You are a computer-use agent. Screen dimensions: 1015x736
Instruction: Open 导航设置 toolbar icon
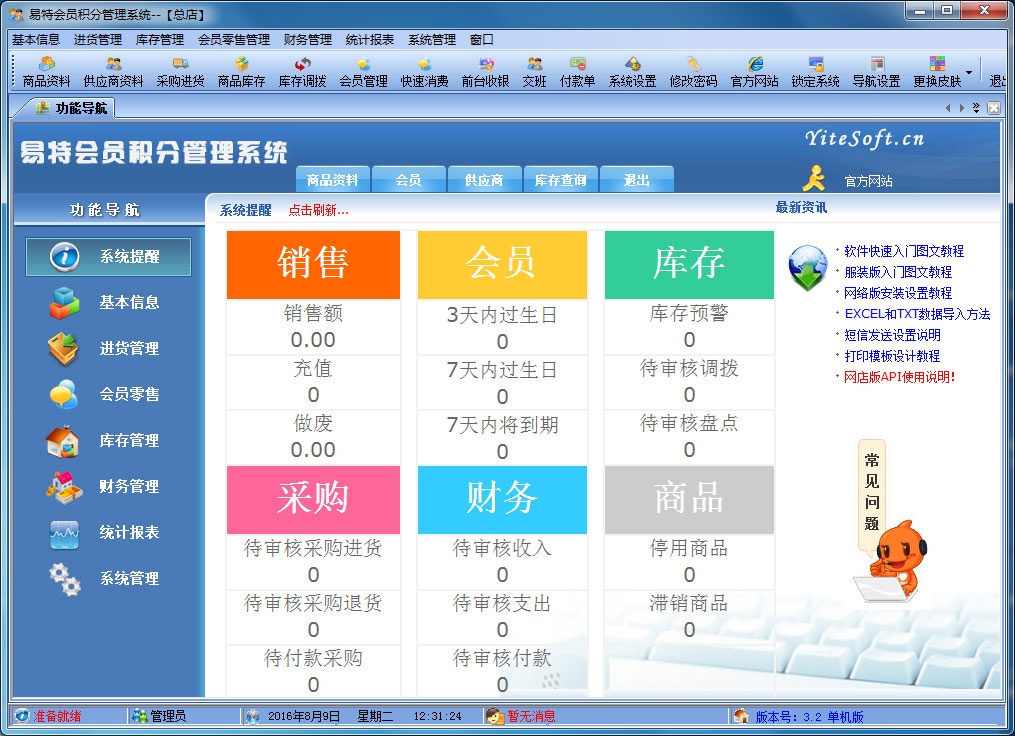coord(876,72)
